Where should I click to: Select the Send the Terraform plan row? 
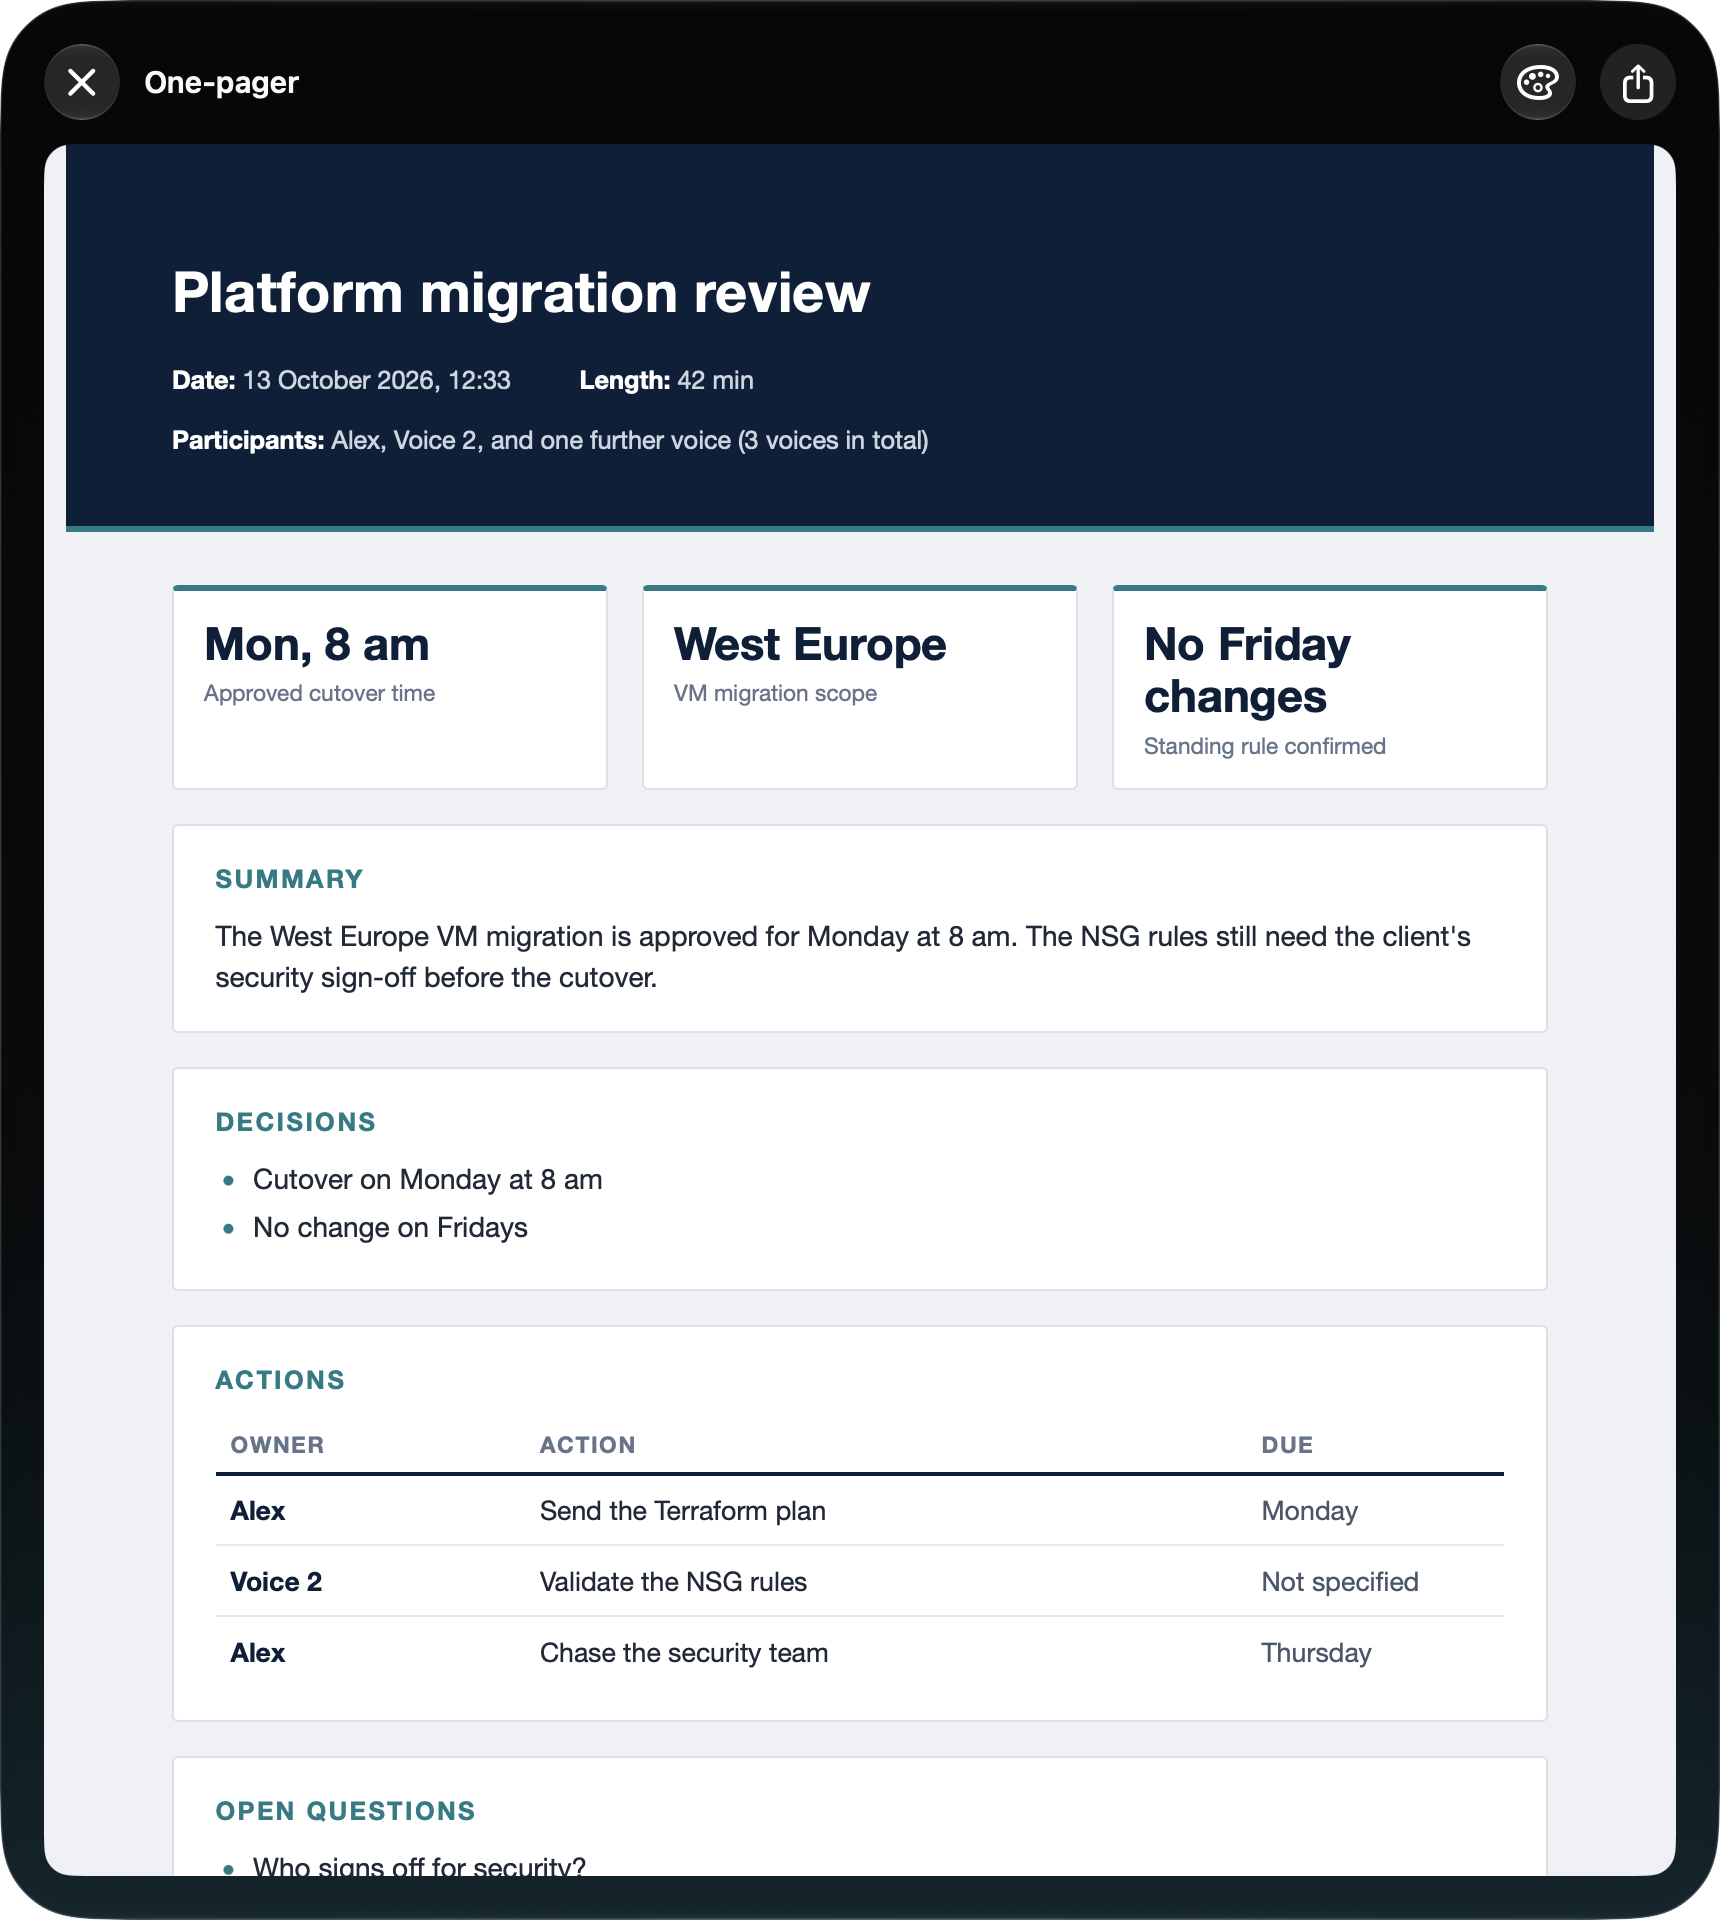coord(860,1510)
